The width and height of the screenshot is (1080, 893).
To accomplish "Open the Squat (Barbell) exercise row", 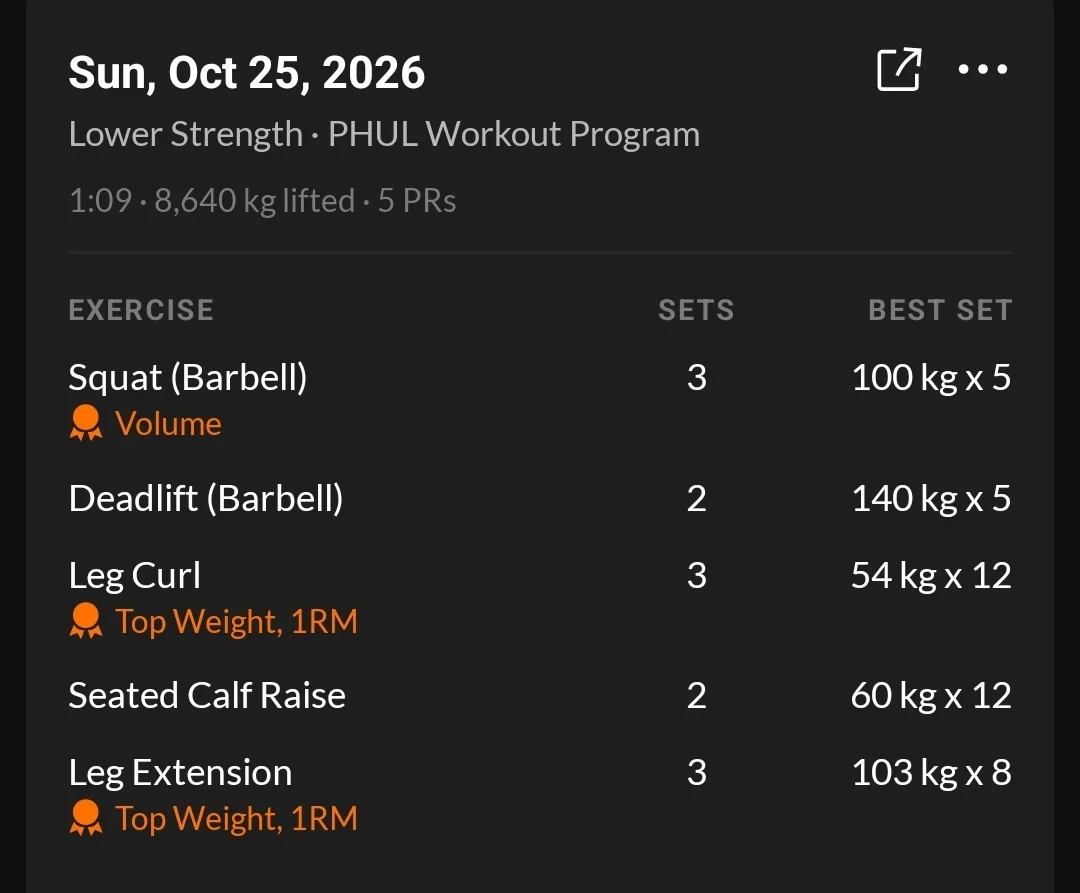I will coord(539,399).
